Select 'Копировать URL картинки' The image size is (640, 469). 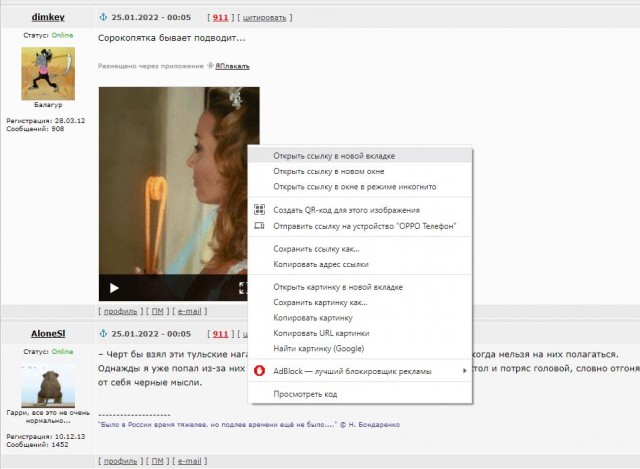(360, 333)
